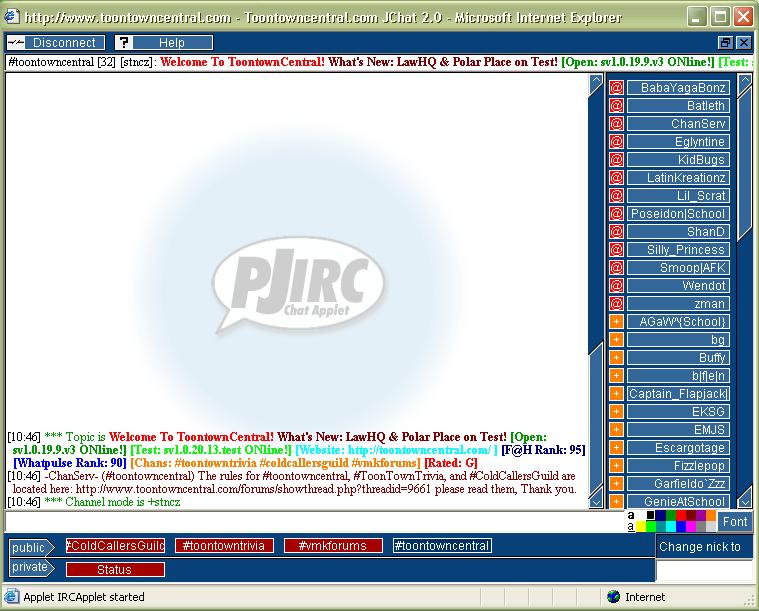
Task: Click the @ icon beside Lil_Scrat
Action: tap(616, 196)
